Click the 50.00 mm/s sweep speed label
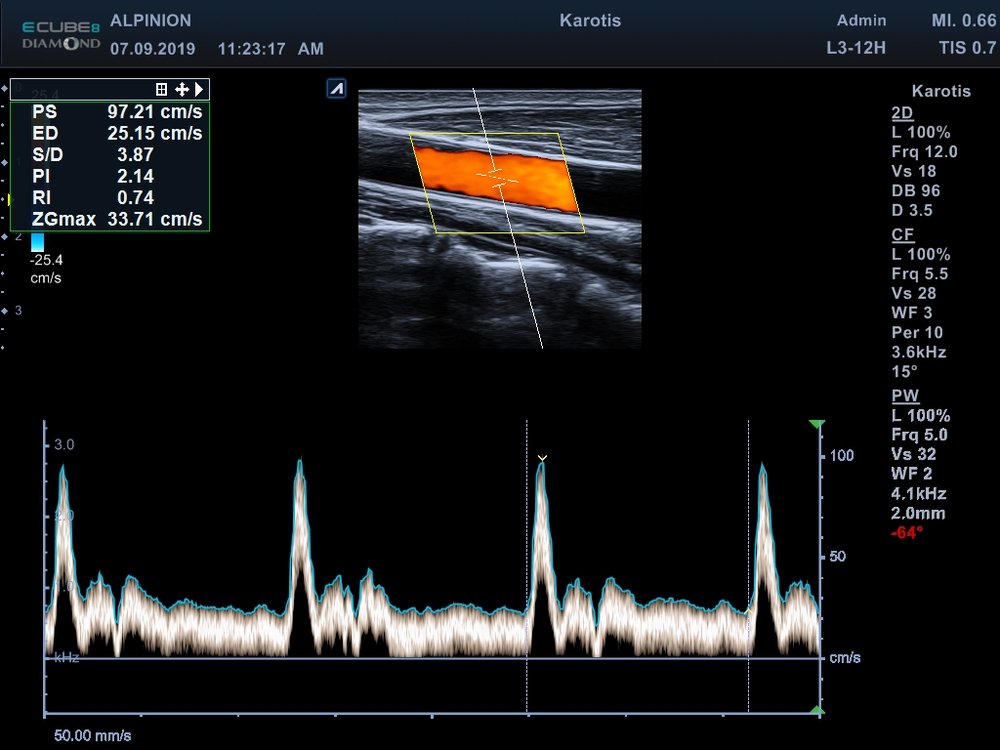 pos(92,735)
